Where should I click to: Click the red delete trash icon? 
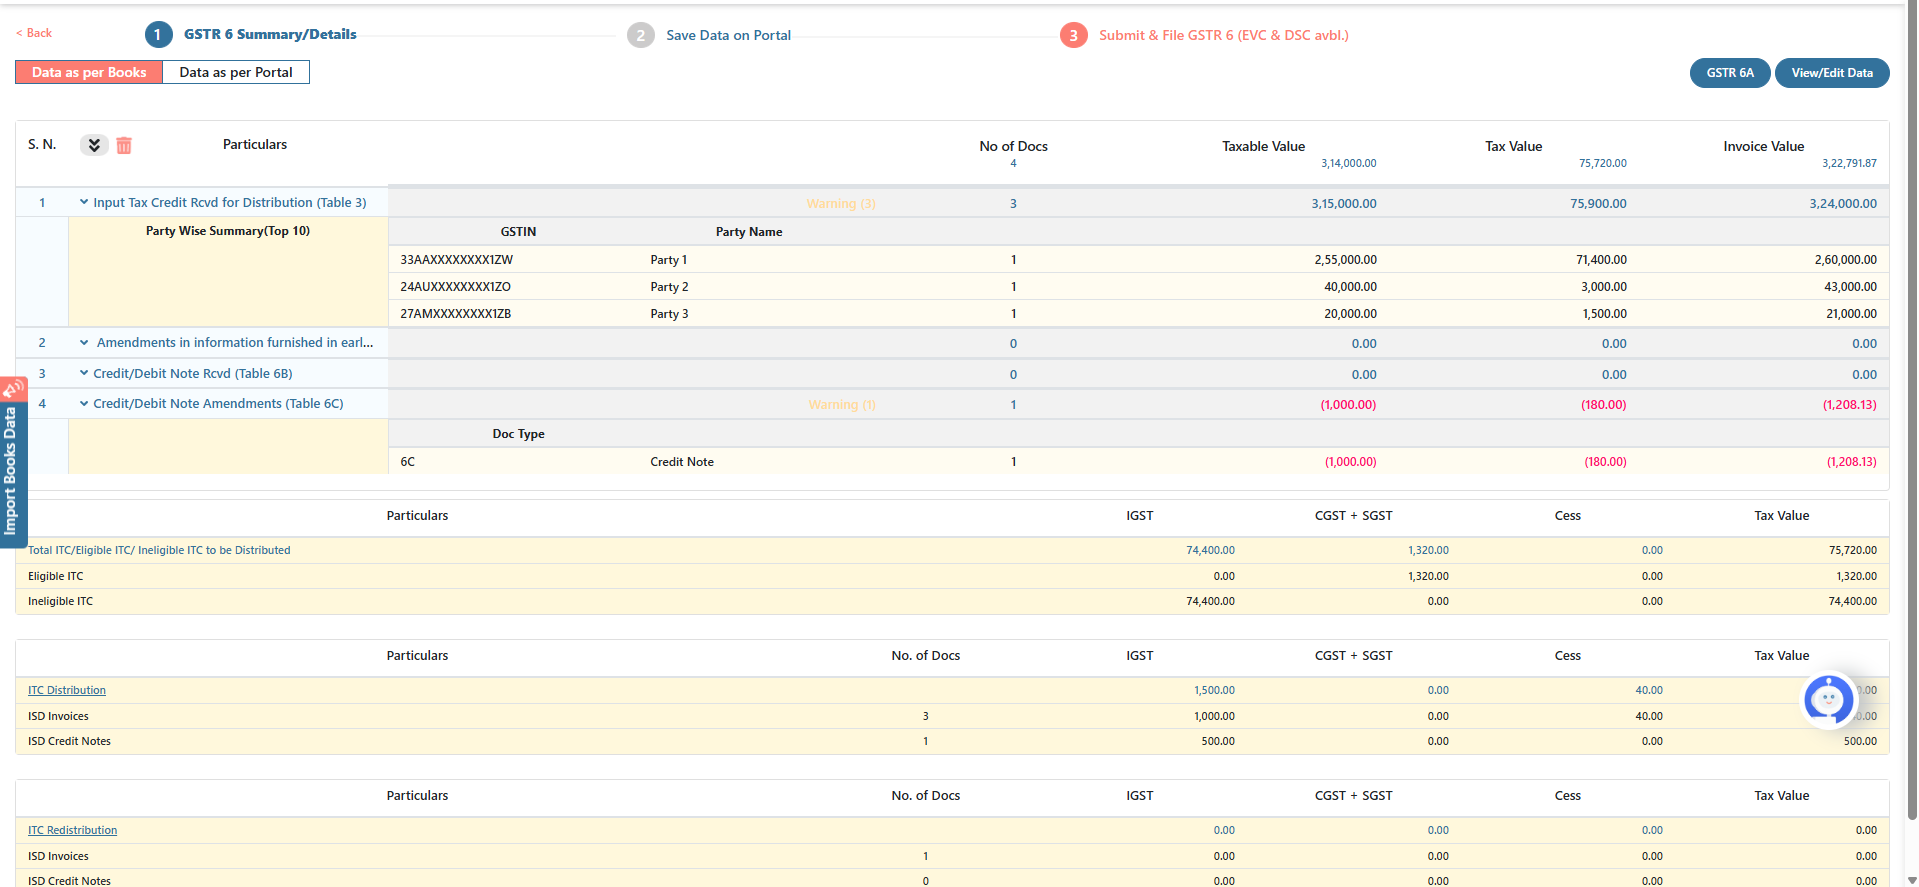click(124, 146)
